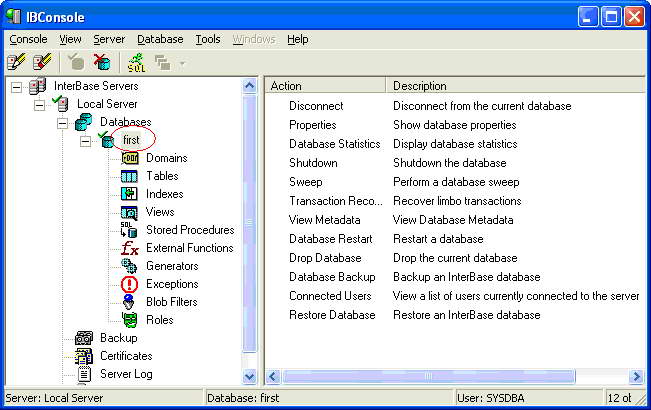
Task: Collapse the 'first' database node
Action: tap(85, 142)
